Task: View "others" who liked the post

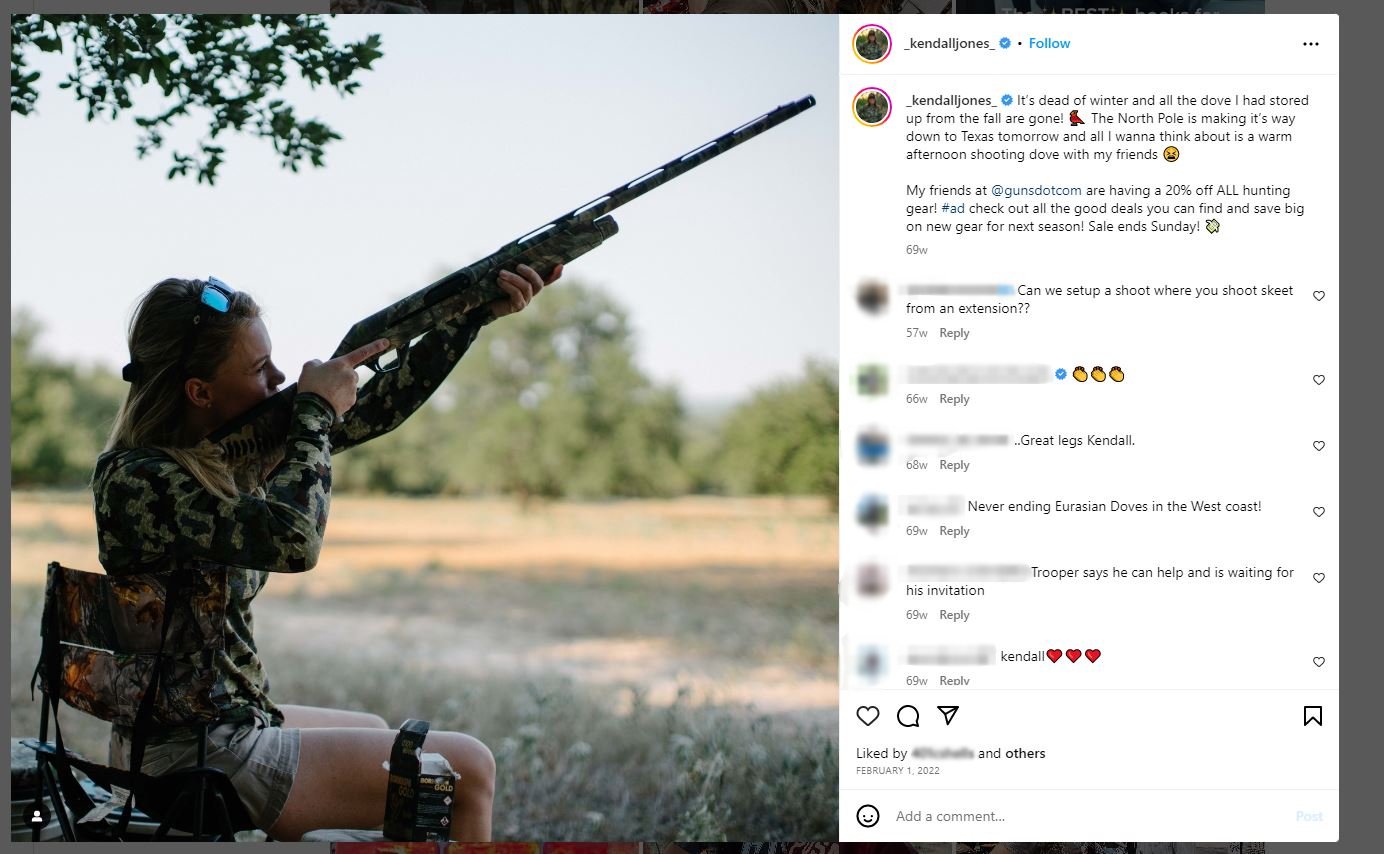Action: pos(1025,753)
